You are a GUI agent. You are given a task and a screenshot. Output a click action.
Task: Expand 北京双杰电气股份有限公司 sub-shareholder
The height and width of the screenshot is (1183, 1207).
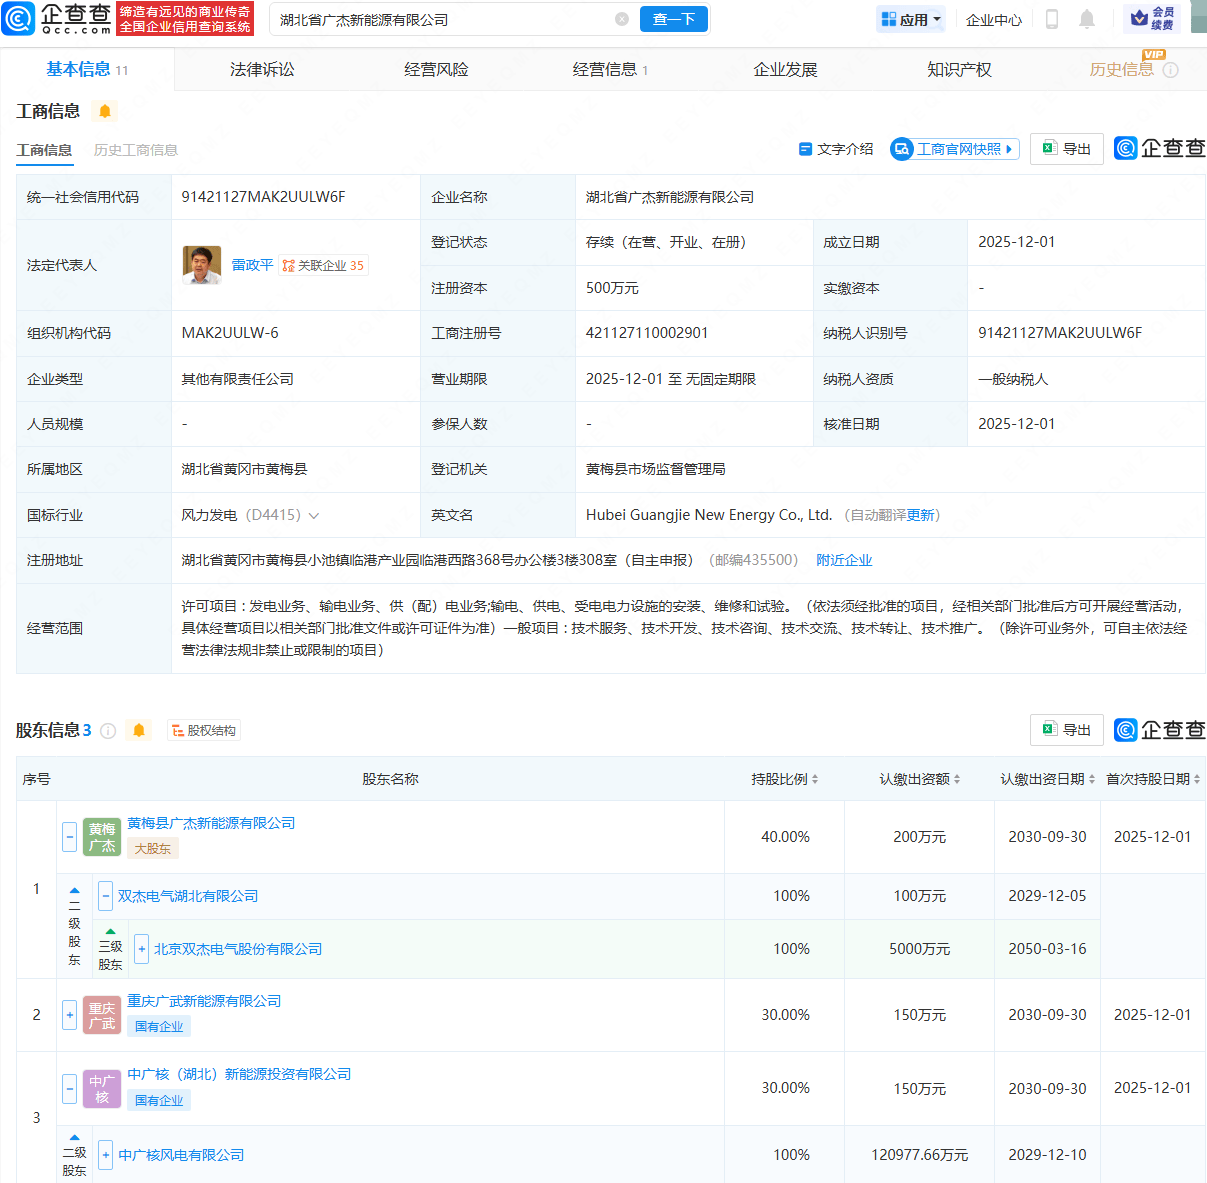(141, 948)
